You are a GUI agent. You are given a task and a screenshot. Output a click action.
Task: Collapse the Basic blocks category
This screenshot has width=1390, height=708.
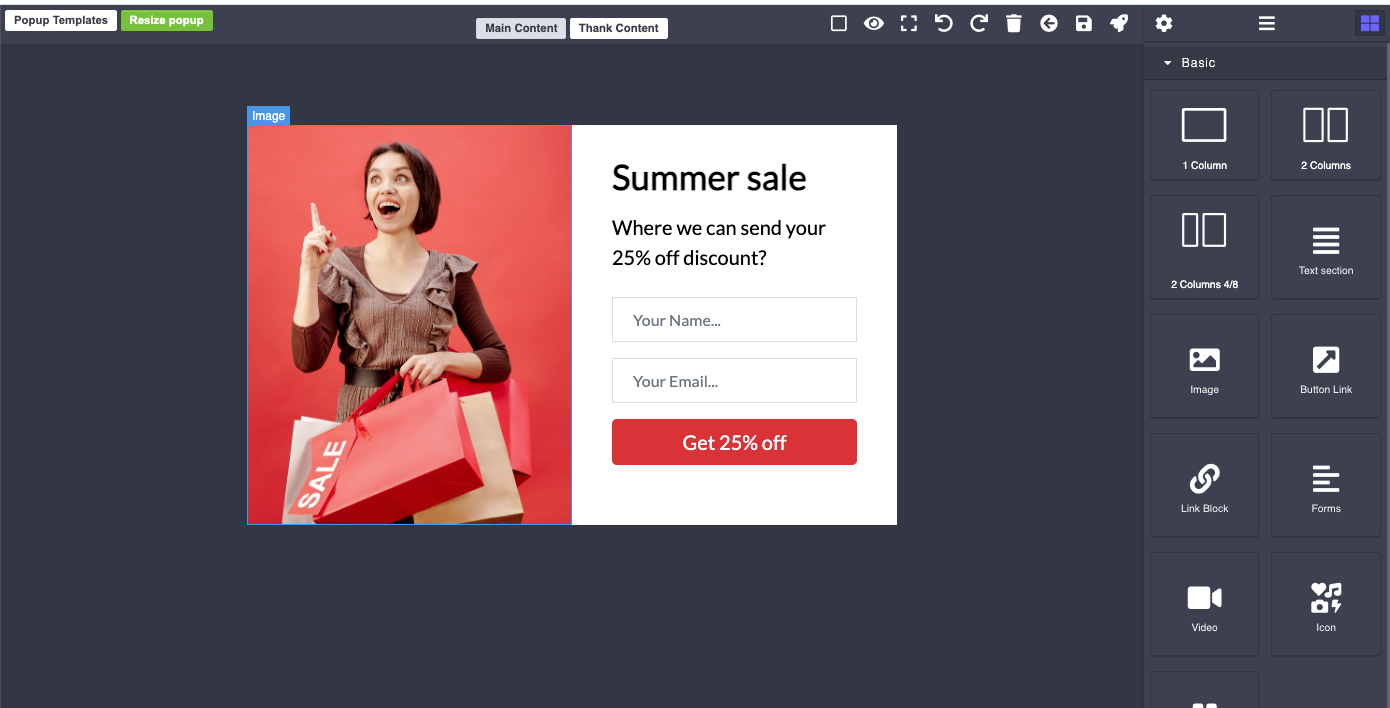pyautogui.click(x=1190, y=62)
